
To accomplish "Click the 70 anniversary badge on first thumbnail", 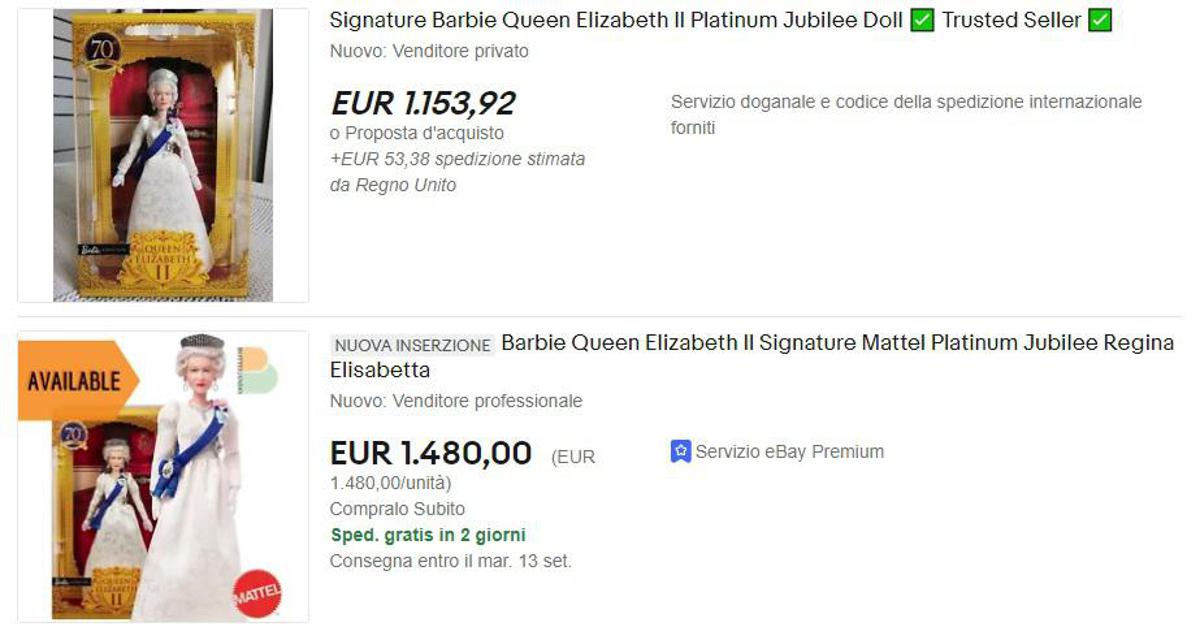I will point(98,49).
